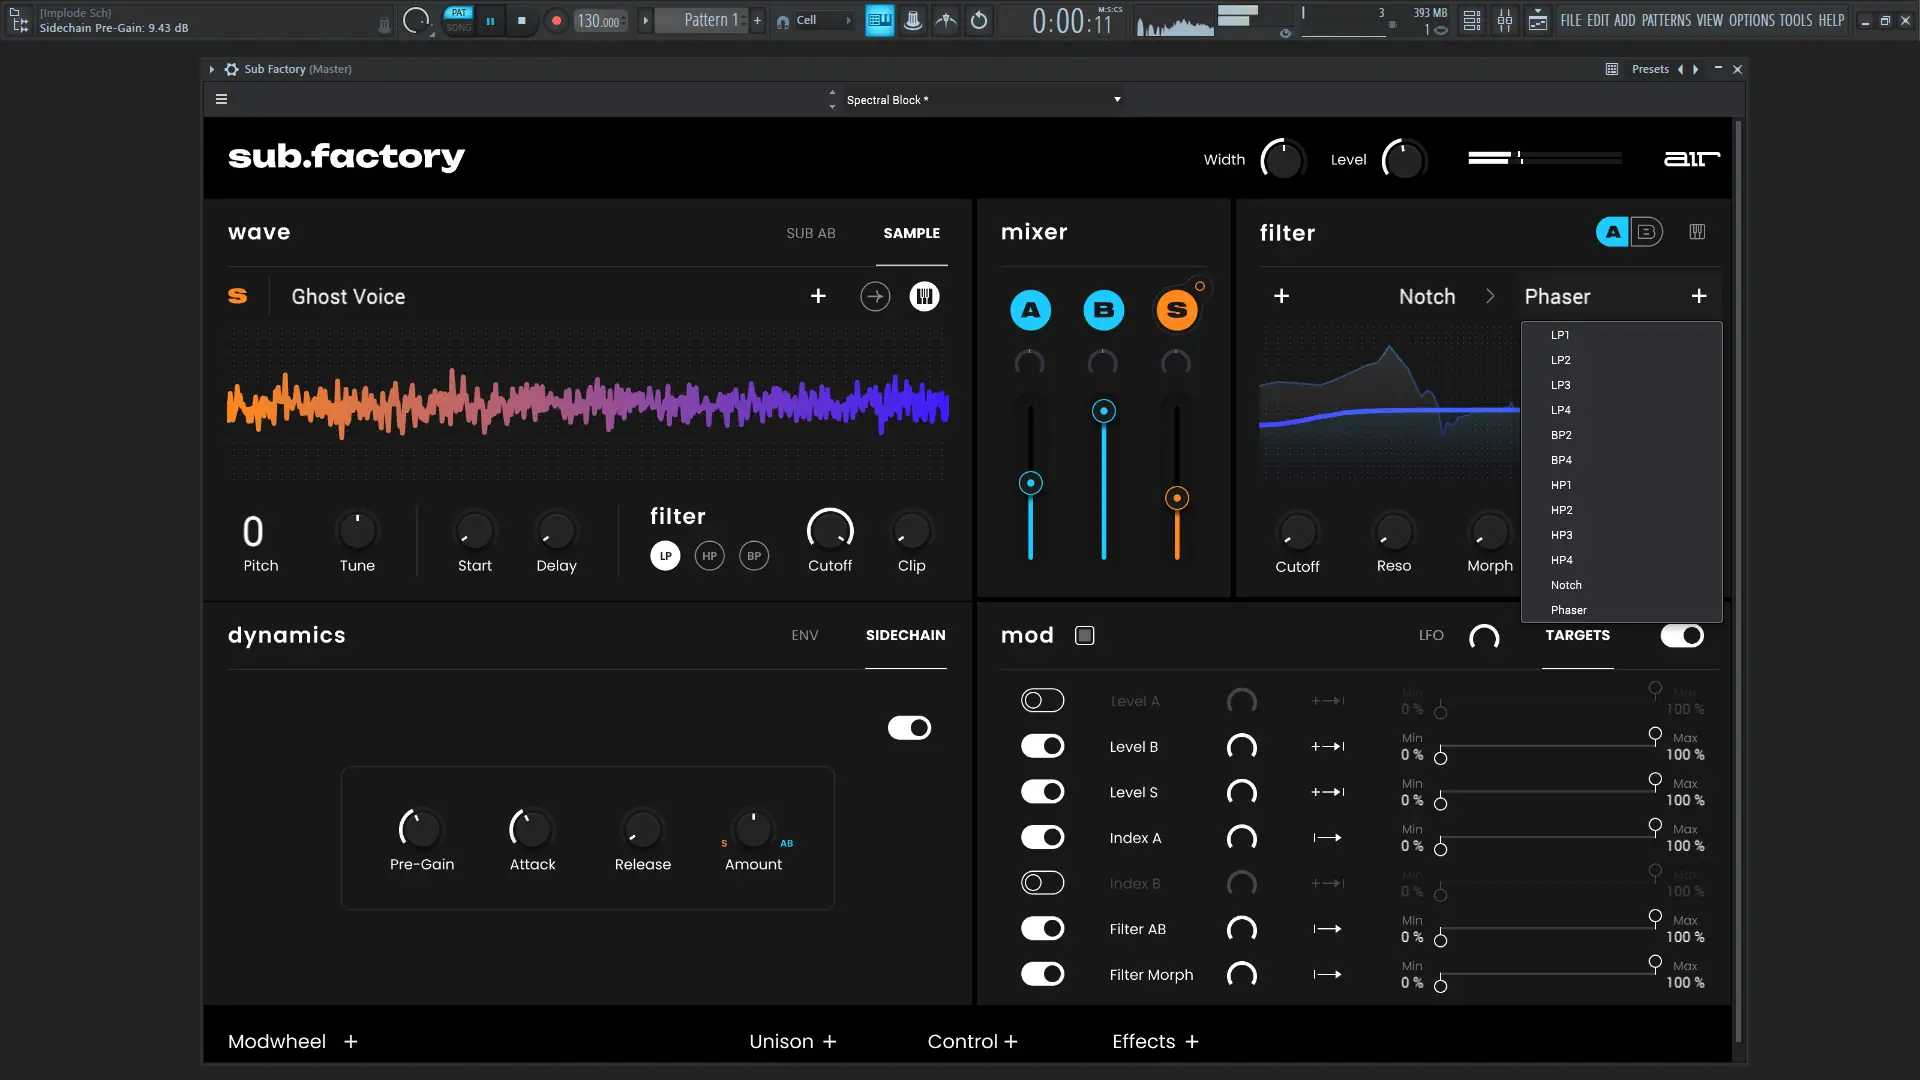Screen dimensions: 1920x1080
Task: Click the square icon next to mod
Action: pyautogui.click(x=1085, y=635)
